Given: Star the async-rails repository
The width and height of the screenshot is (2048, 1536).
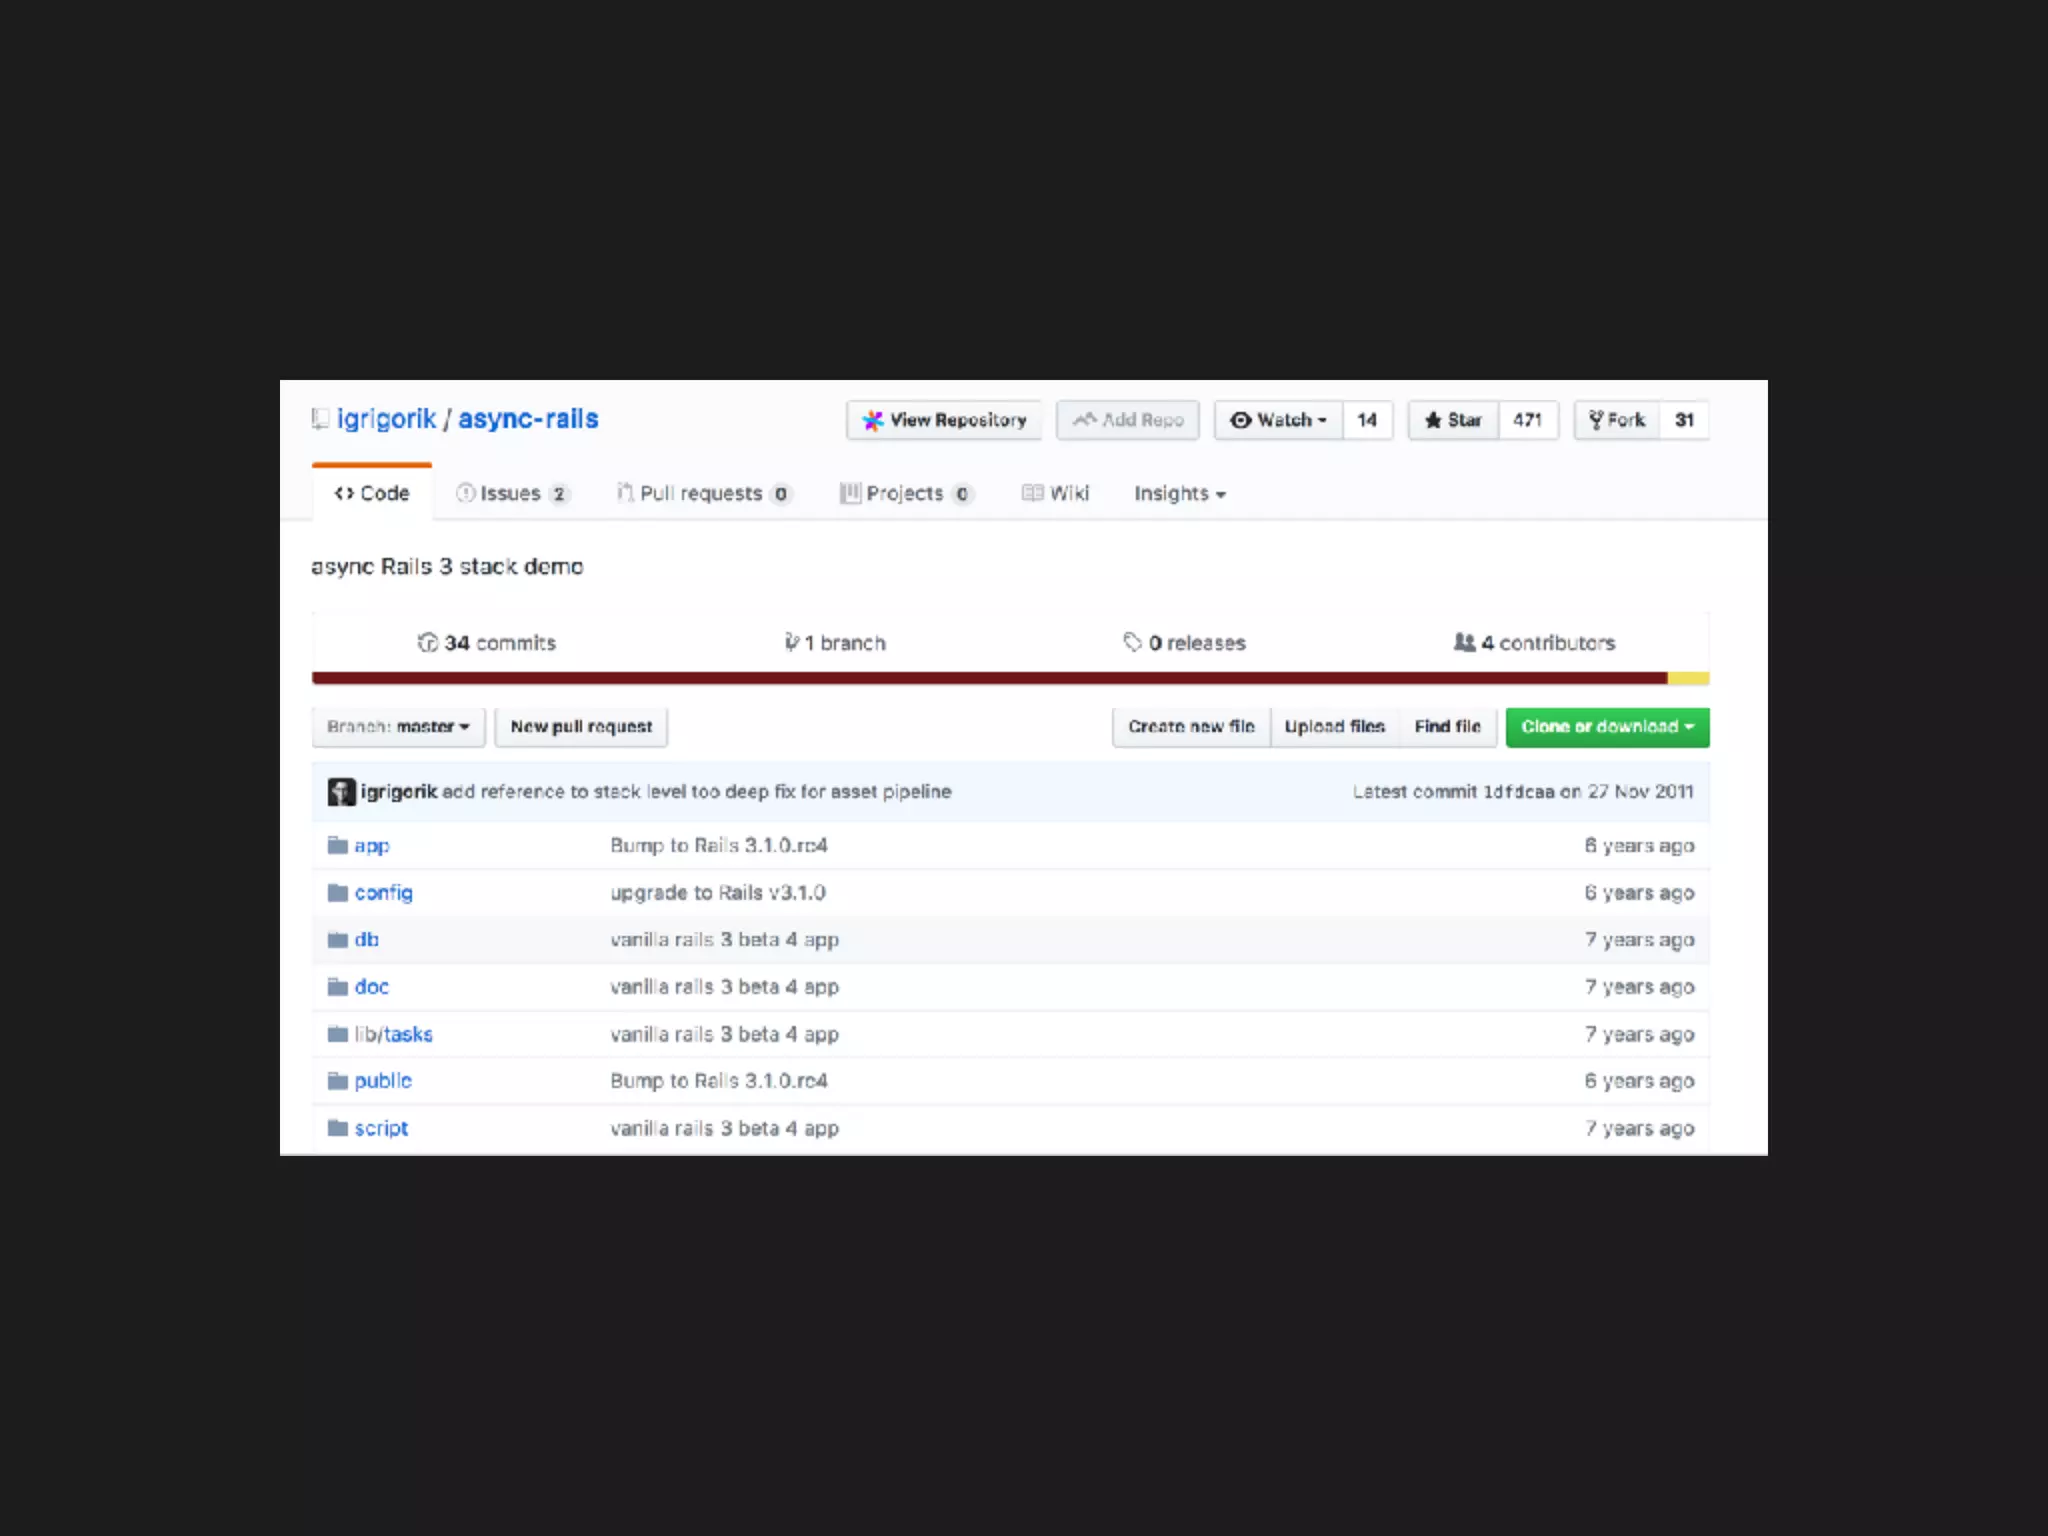Looking at the screenshot, I should point(1453,420).
